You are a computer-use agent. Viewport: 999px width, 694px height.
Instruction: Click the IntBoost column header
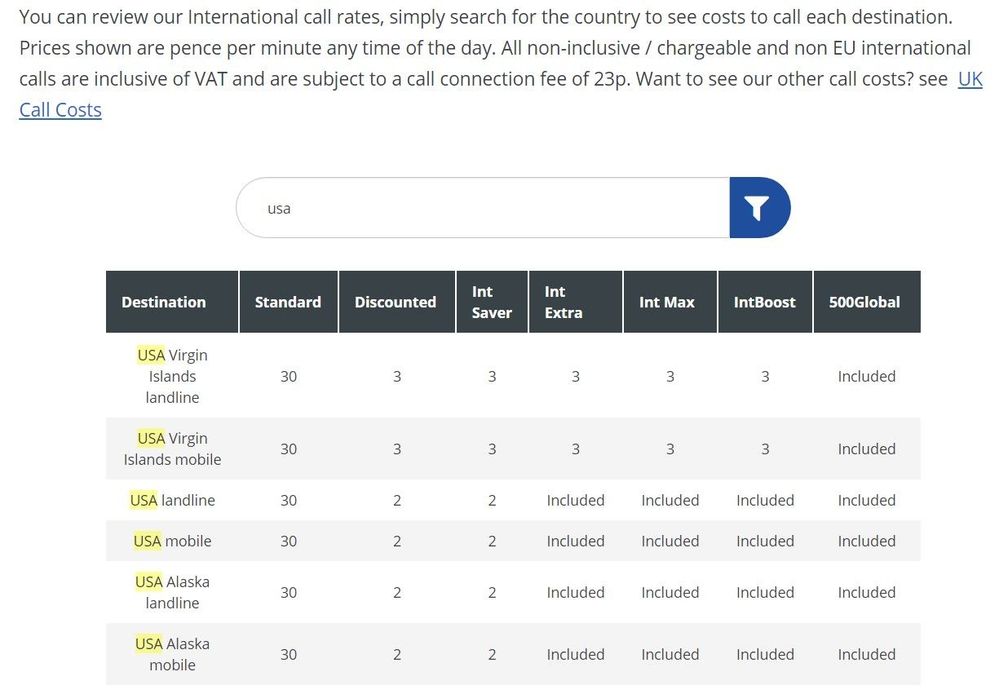tap(765, 302)
